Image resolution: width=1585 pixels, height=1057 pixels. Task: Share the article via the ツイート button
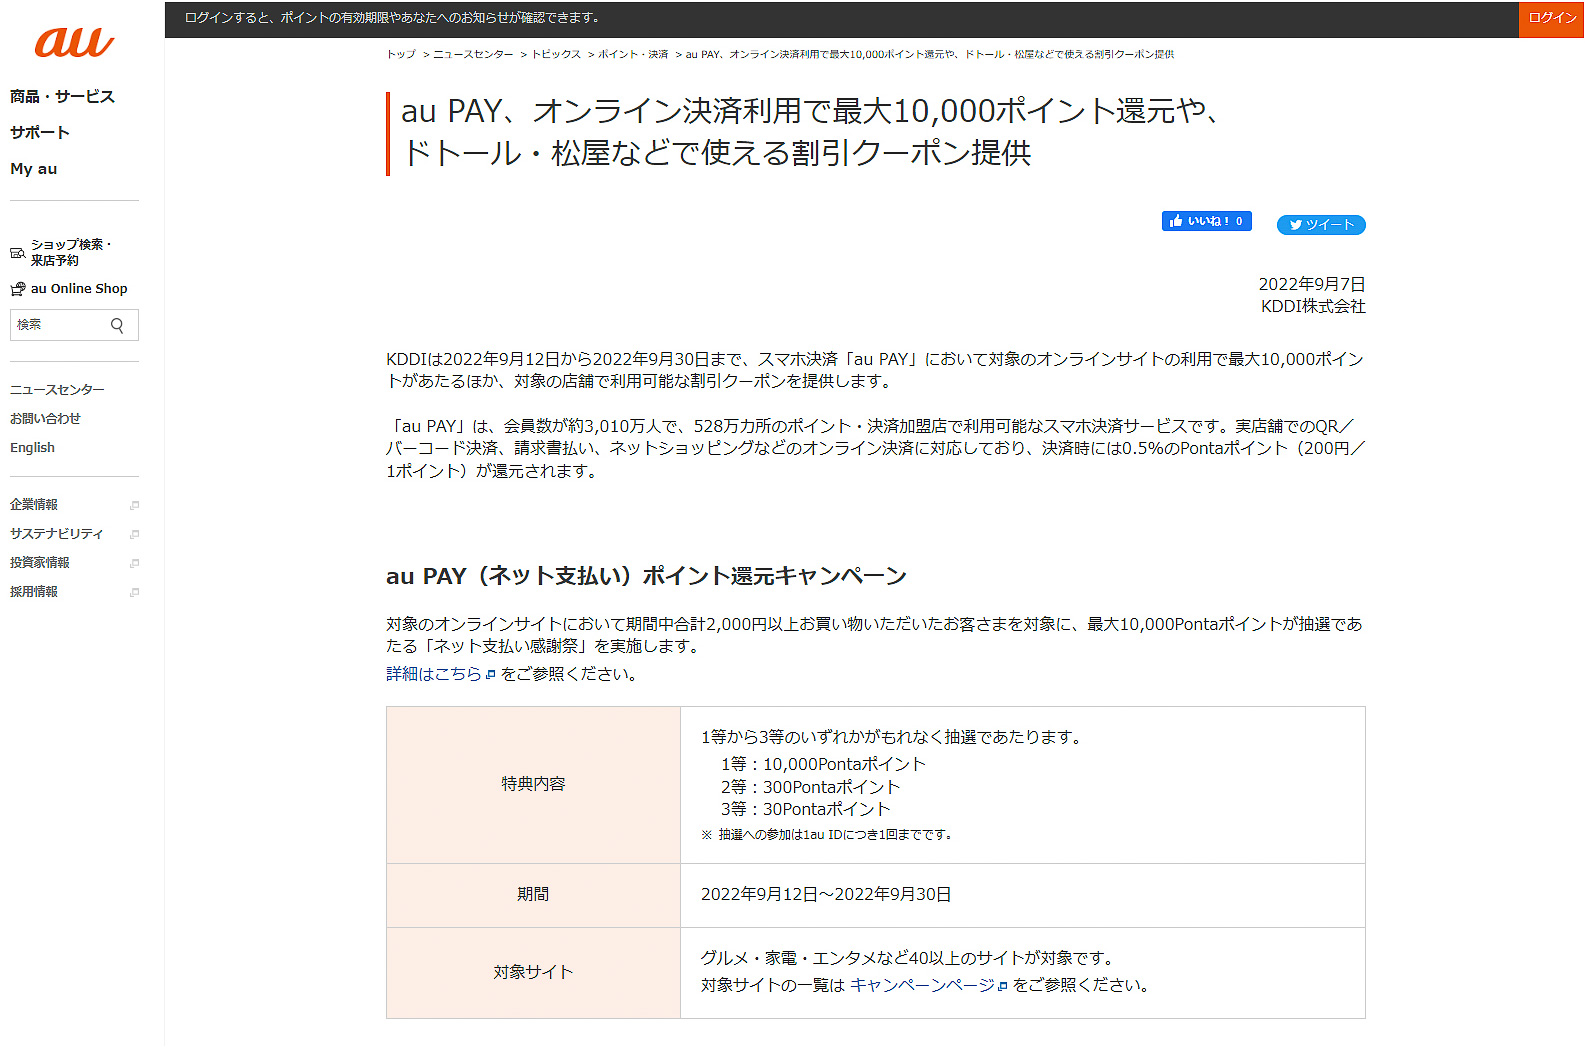1321,225
